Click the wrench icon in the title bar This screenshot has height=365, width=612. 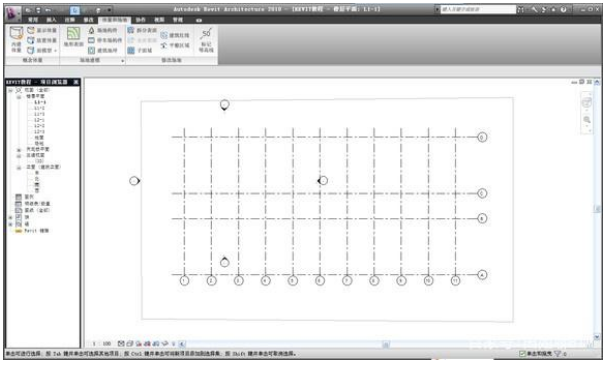(534, 9)
